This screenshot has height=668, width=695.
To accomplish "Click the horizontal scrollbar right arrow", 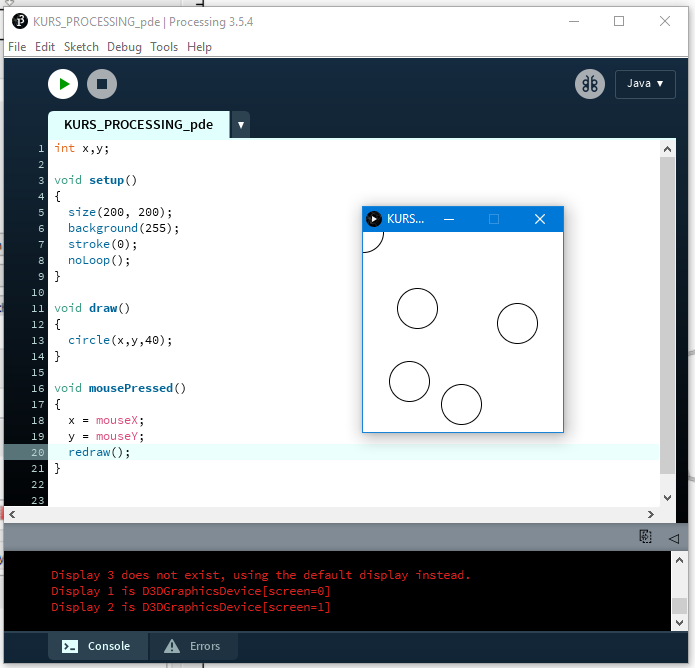I will coord(651,514).
